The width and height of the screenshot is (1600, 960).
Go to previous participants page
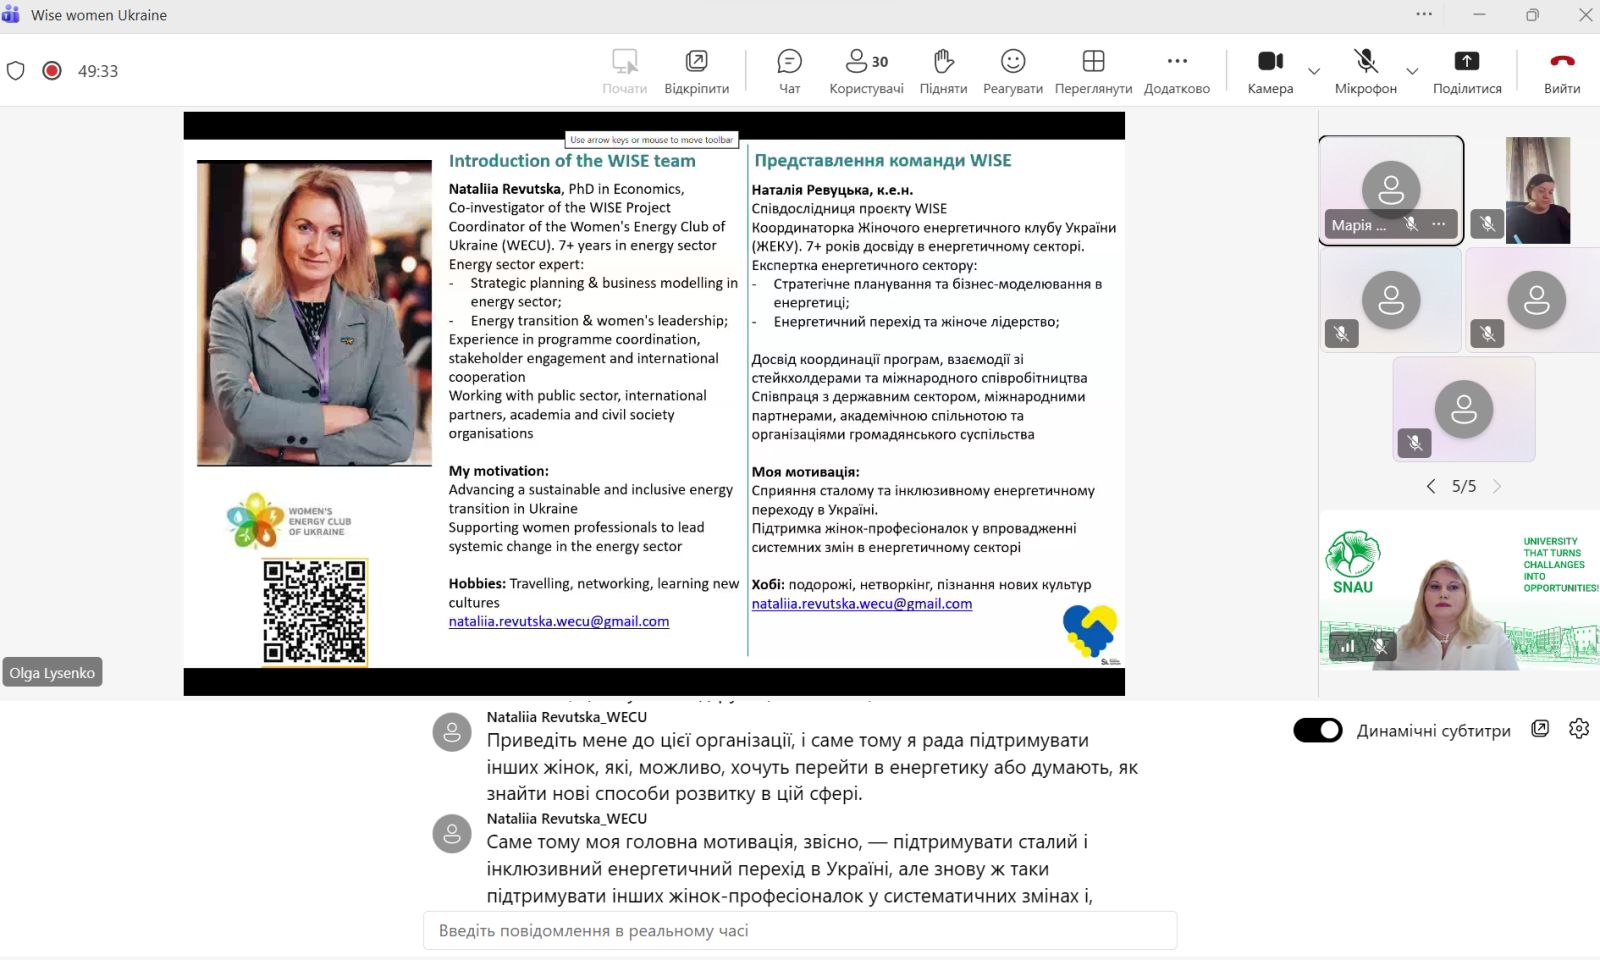click(x=1430, y=486)
